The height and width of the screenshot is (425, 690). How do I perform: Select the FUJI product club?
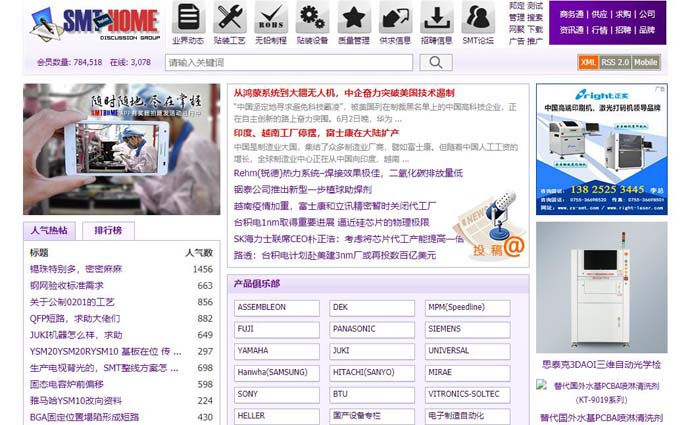(277, 330)
